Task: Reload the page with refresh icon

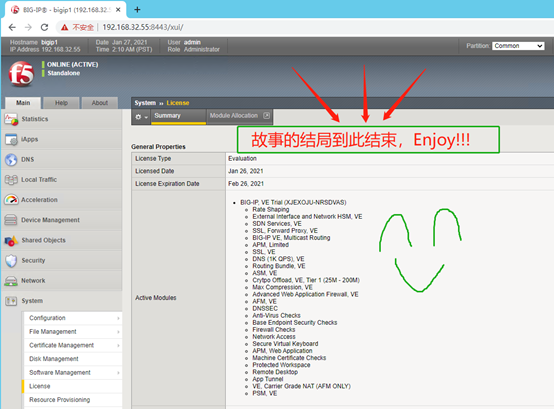Action: coord(45,27)
